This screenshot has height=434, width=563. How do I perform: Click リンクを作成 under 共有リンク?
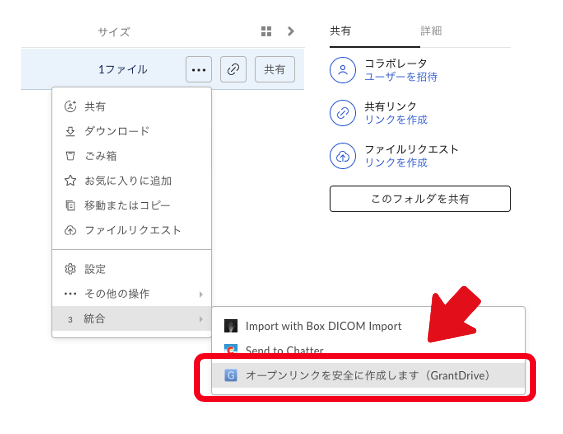396,120
